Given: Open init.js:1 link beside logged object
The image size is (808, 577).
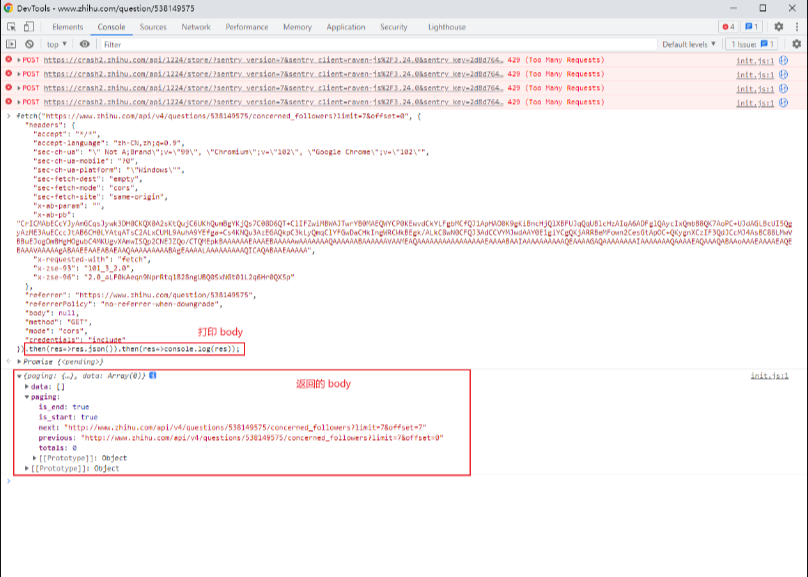Looking at the screenshot, I should click(769, 376).
